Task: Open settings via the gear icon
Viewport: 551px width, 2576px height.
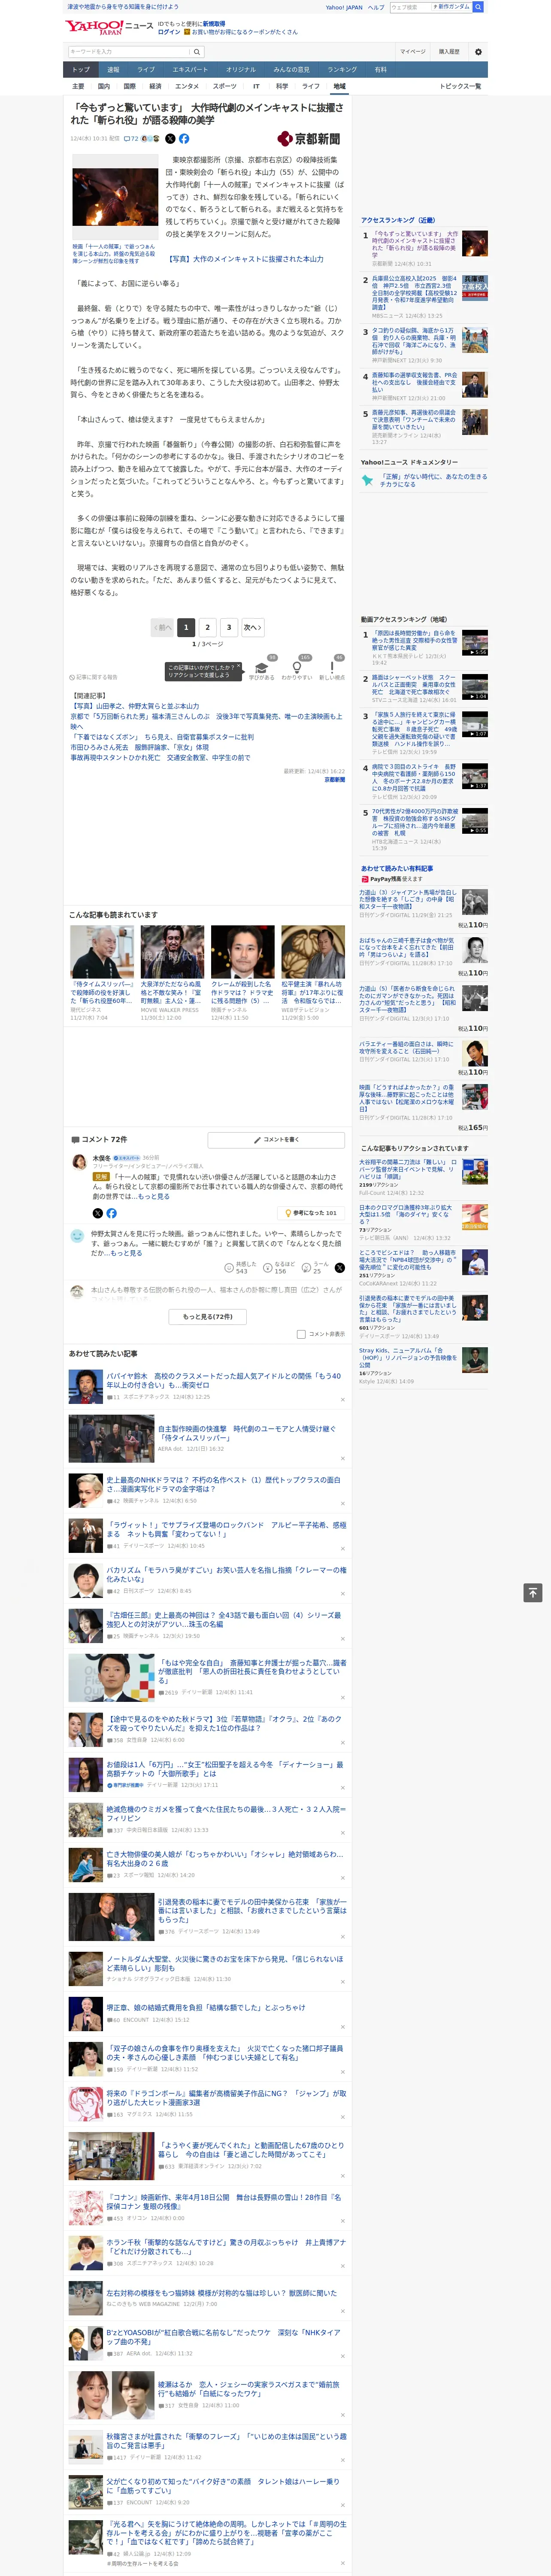Action: coord(478,51)
